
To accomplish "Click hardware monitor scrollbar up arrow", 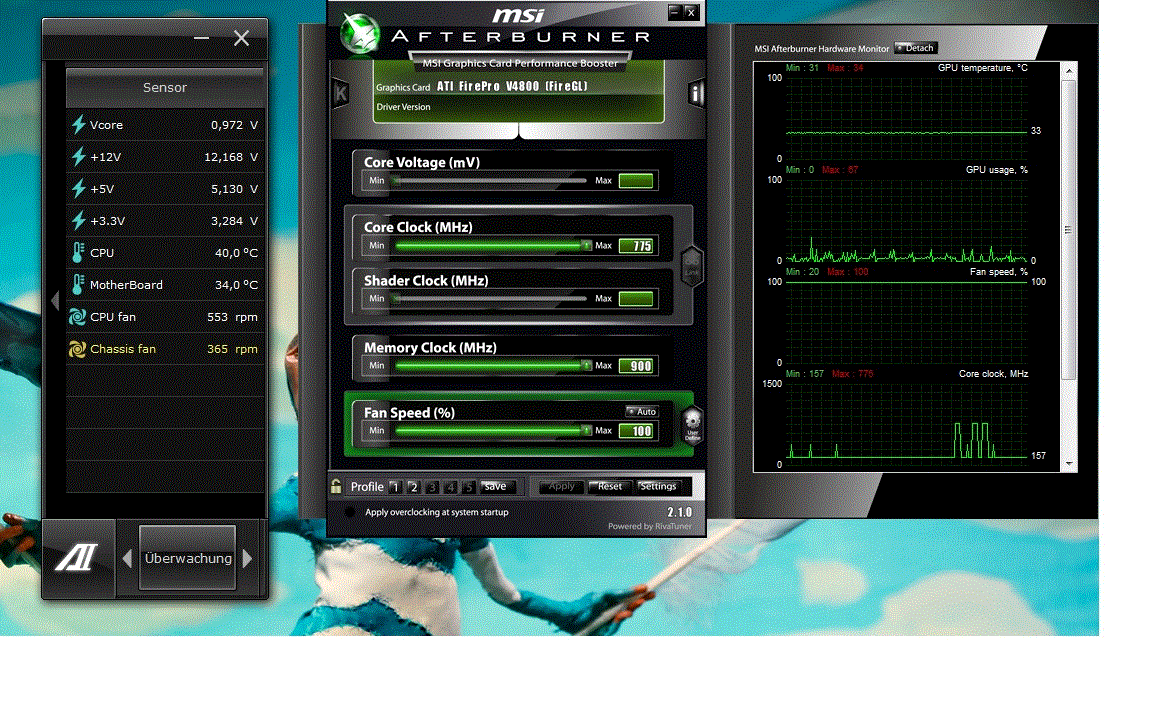I will [x=1069, y=71].
